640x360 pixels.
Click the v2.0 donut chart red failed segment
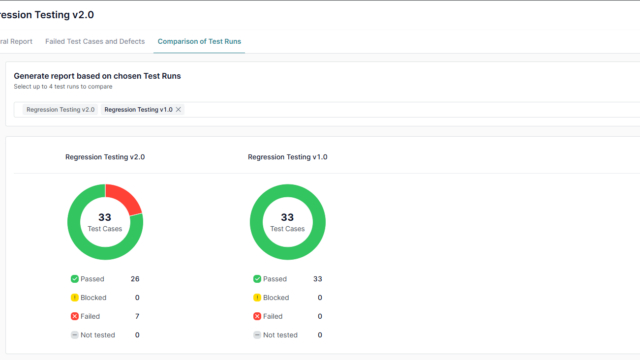click(x=126, y=198)
